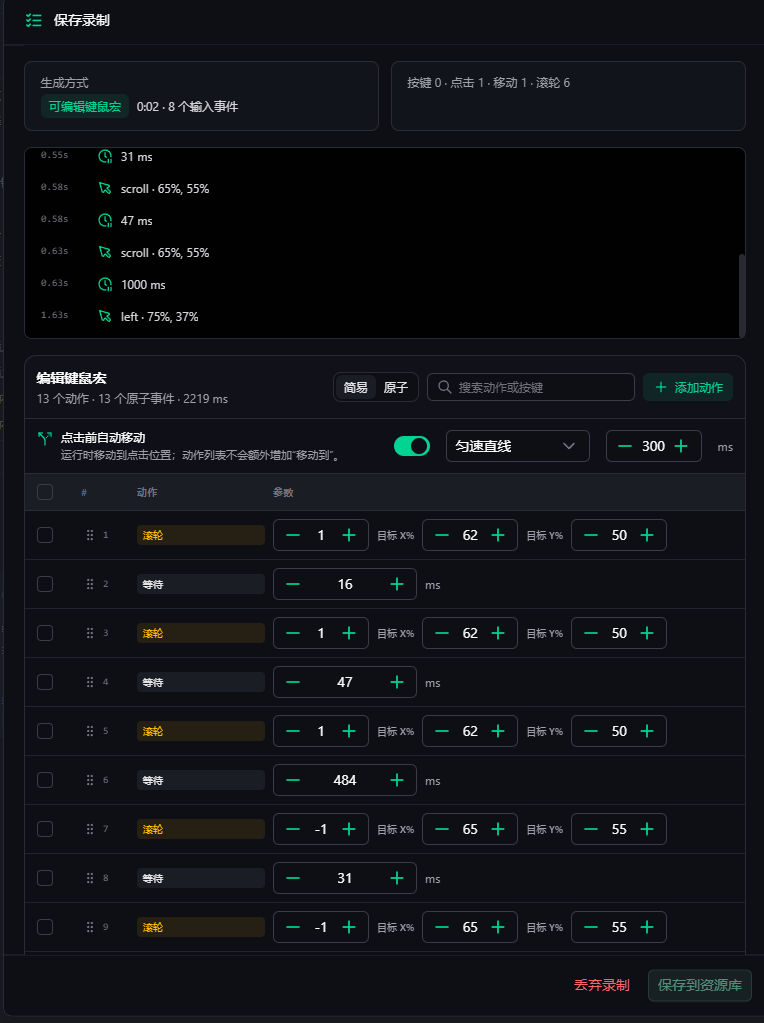The width and height of the screenshot is (764, 1023).
Task: Click the checklist icon beside 保存录制
Action: click(33, 20)
